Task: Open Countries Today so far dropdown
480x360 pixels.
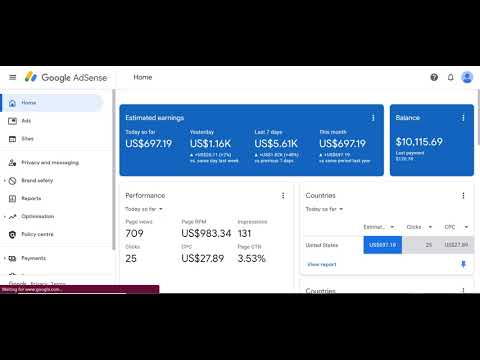Action: [x=324, y=209]
